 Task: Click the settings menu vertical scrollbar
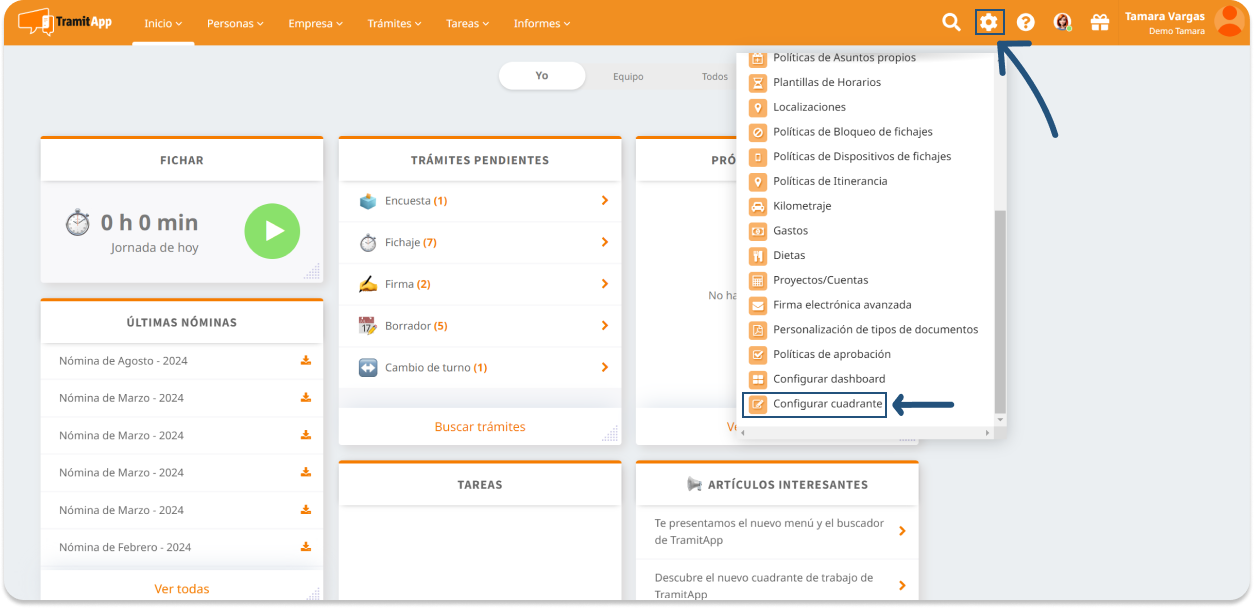[1000, 310]
